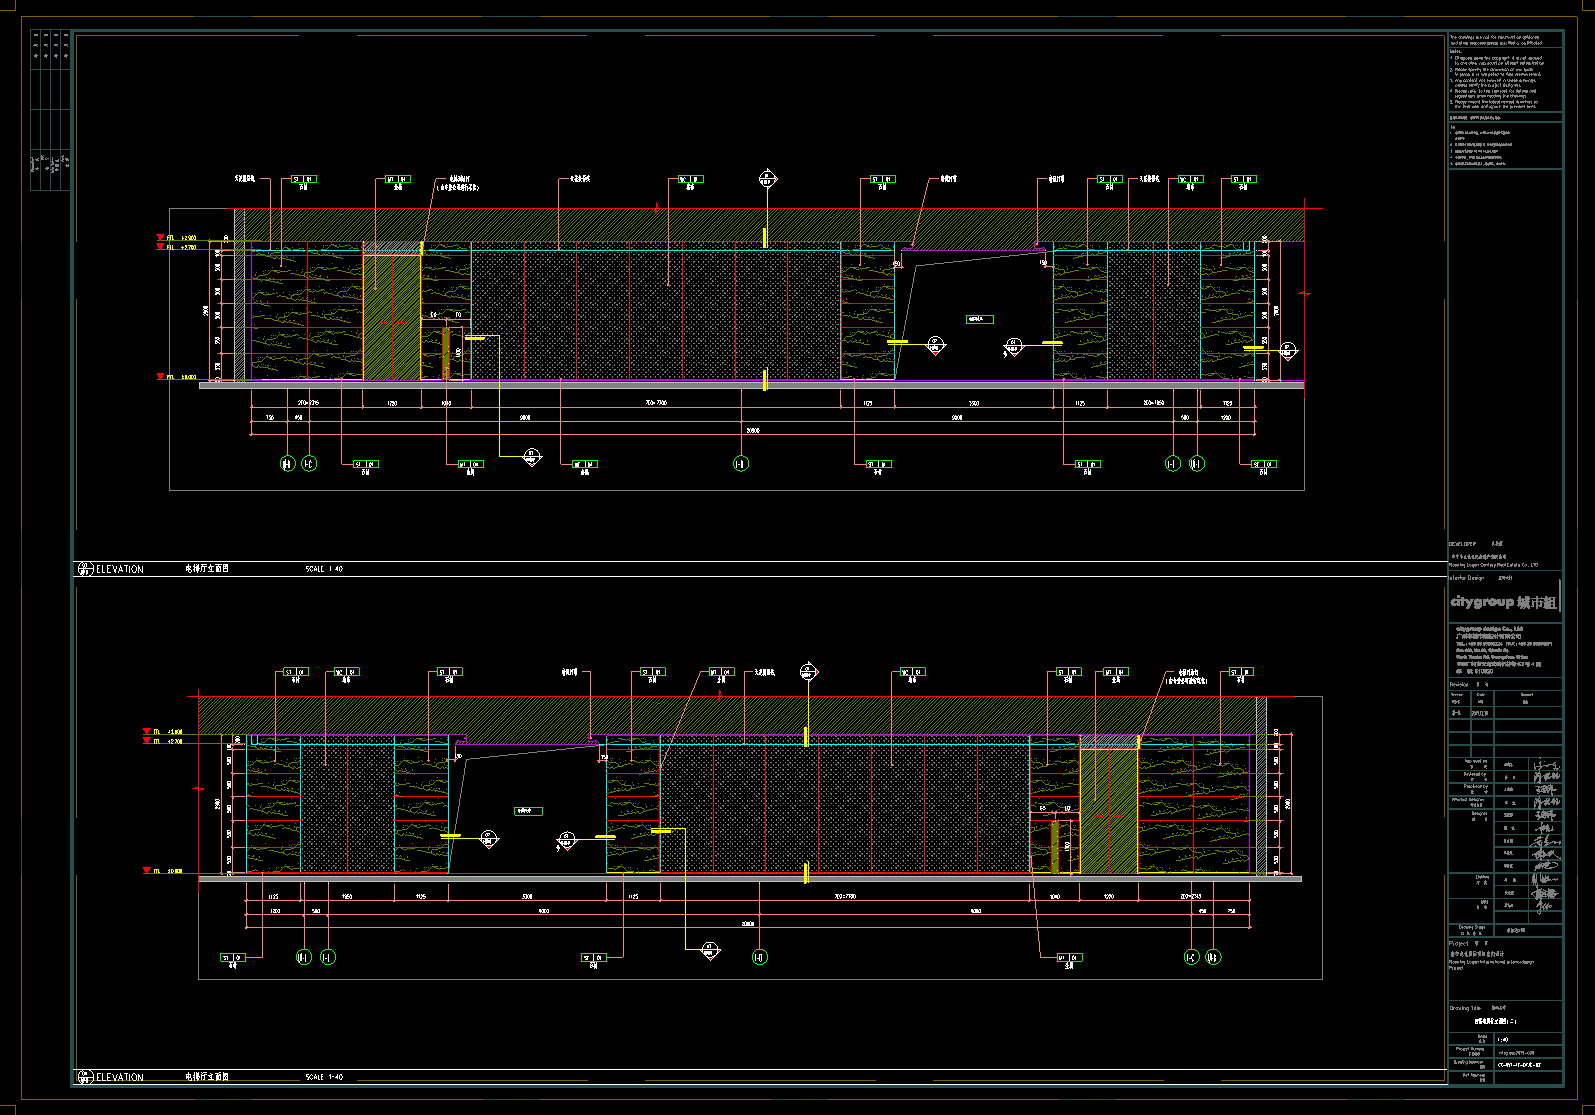Click the diamond section marker above lower elevation
Screen dimensions: 1595x1115
[809, 673]
